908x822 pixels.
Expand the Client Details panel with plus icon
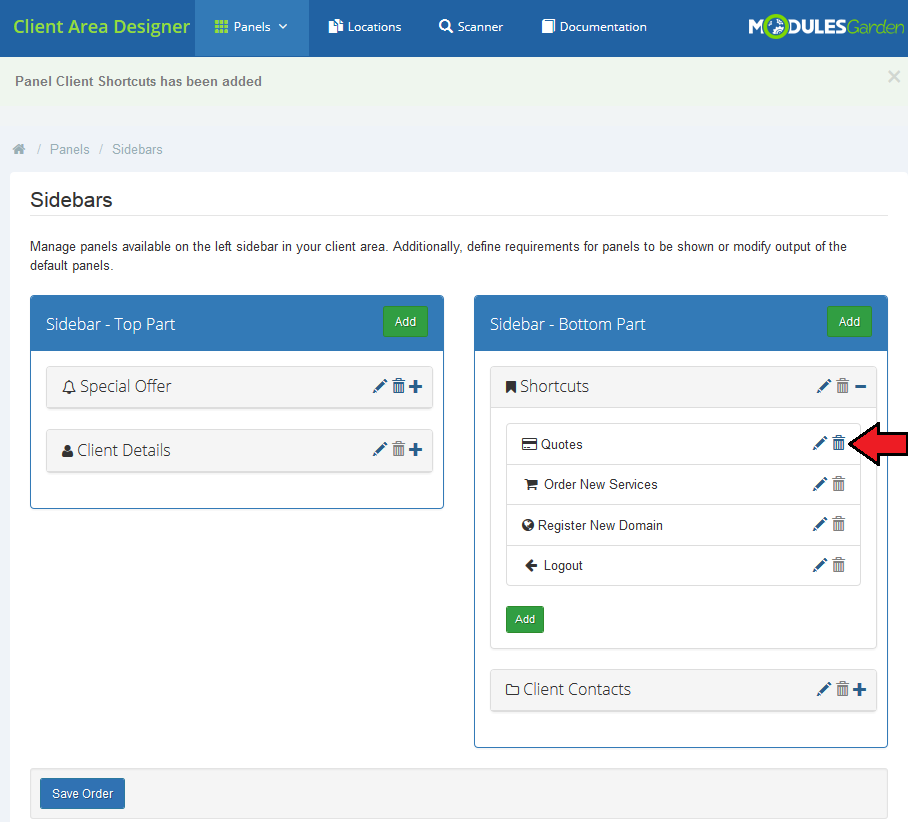click(x=415, y=450)
